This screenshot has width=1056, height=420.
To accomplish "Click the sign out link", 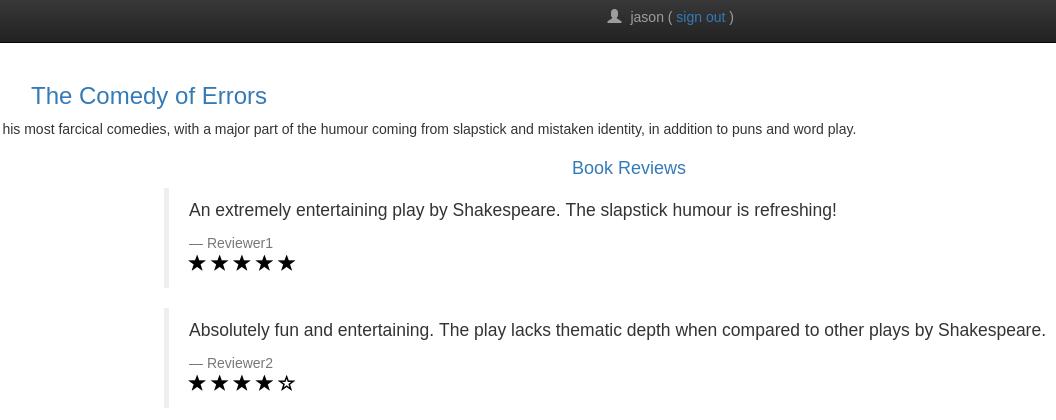I will (x=700, y=18).
